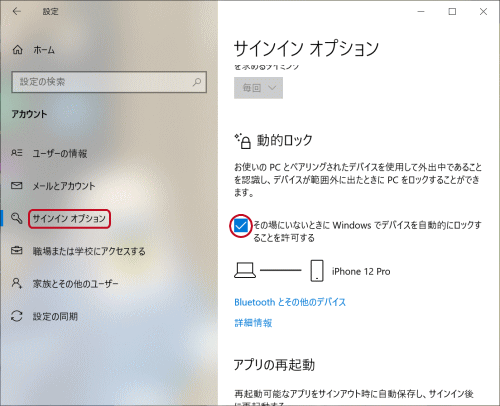Uncheck the dynamic lock auto-lock checkbox
This screenshot has width=500, height=406.
pyautogui.click(x=240, y=226)
